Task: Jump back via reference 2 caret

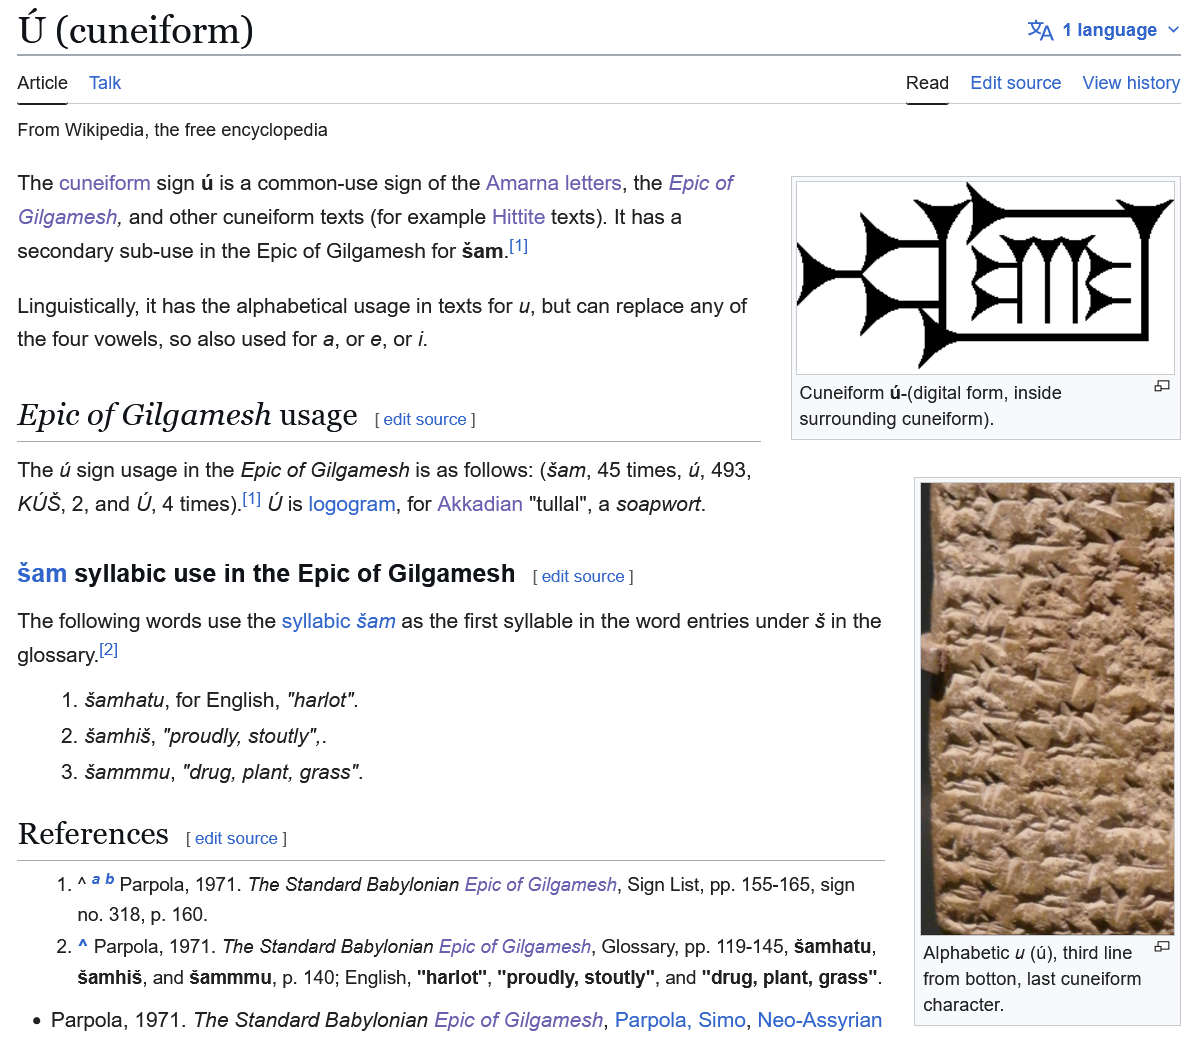Action: click(83, 946)
